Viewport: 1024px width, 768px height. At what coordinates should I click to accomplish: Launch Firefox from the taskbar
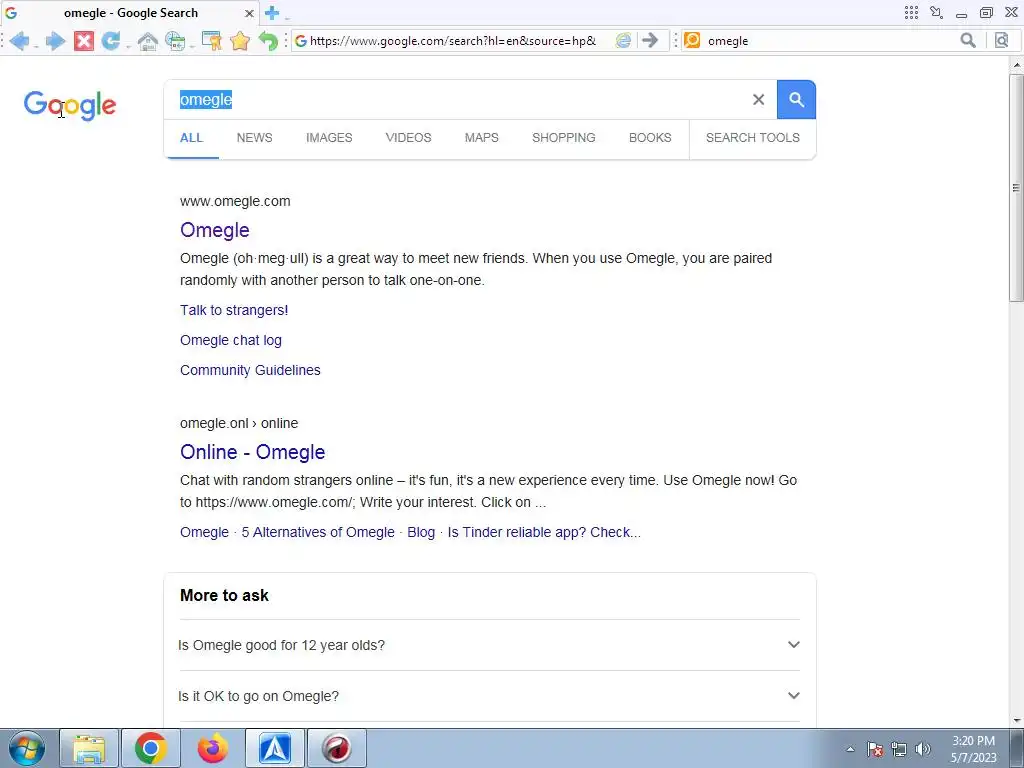(213, 748)
